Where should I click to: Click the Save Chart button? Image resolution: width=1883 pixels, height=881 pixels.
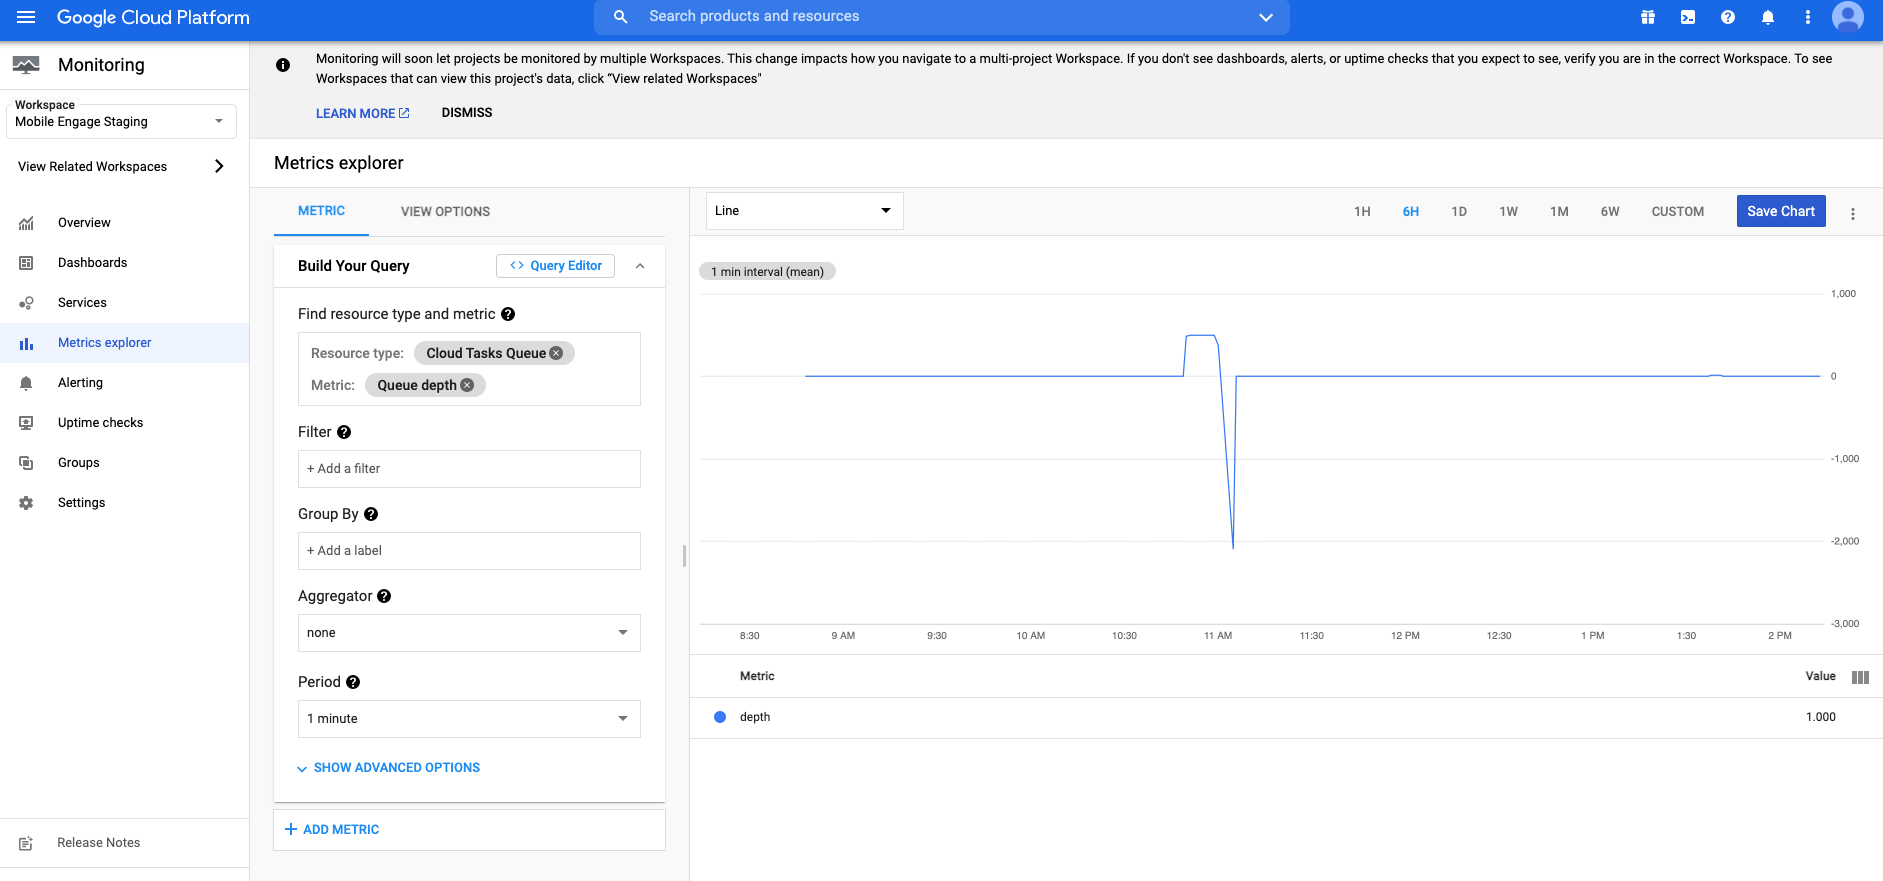1781,211
